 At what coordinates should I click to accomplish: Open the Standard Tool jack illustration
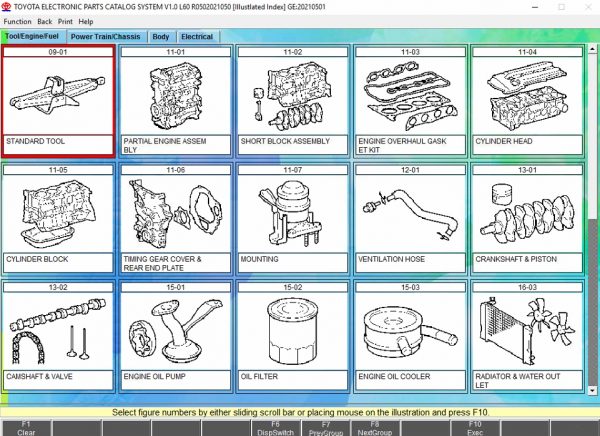click(58, 96)
